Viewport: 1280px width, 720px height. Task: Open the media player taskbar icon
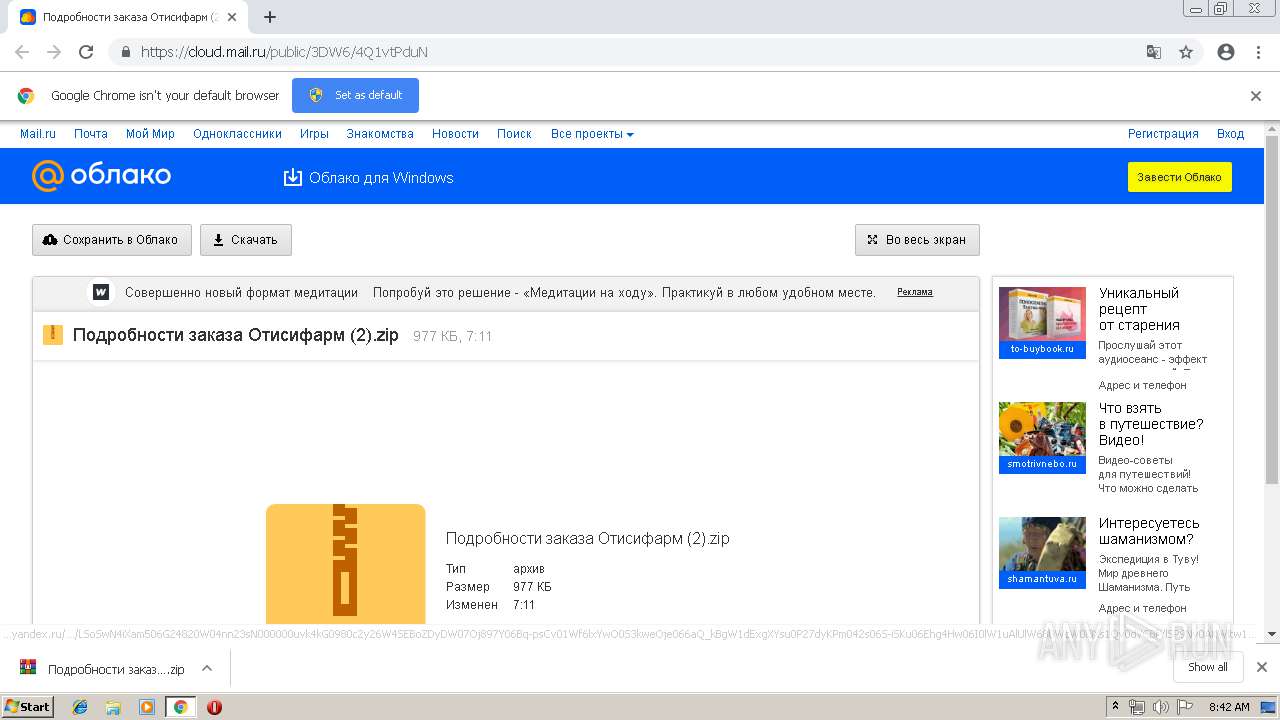coord(147,707)
